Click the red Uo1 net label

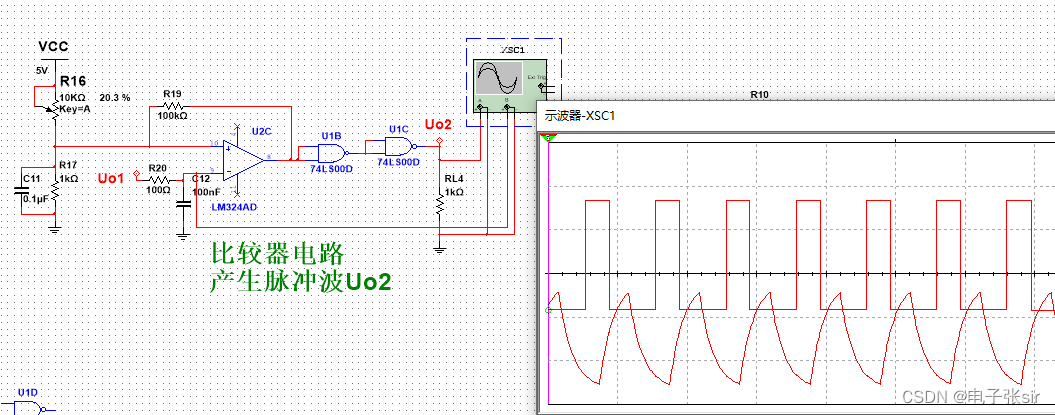pyautogui.click(x=111, y=178)
